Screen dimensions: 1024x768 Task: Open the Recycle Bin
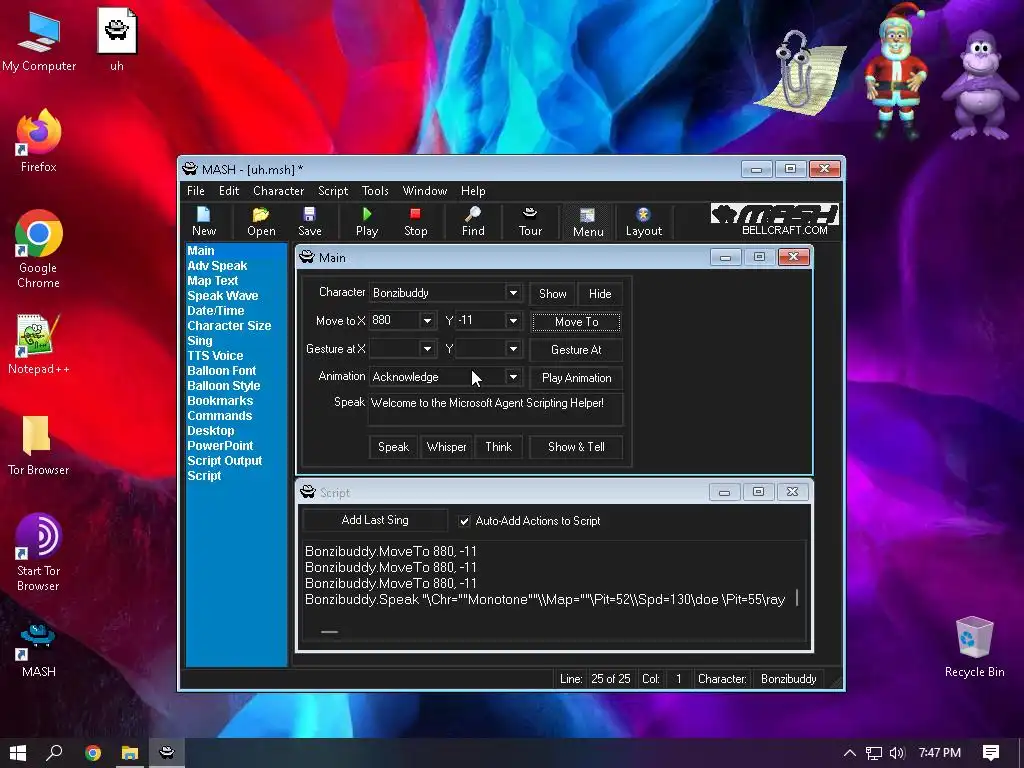(974, 647)
